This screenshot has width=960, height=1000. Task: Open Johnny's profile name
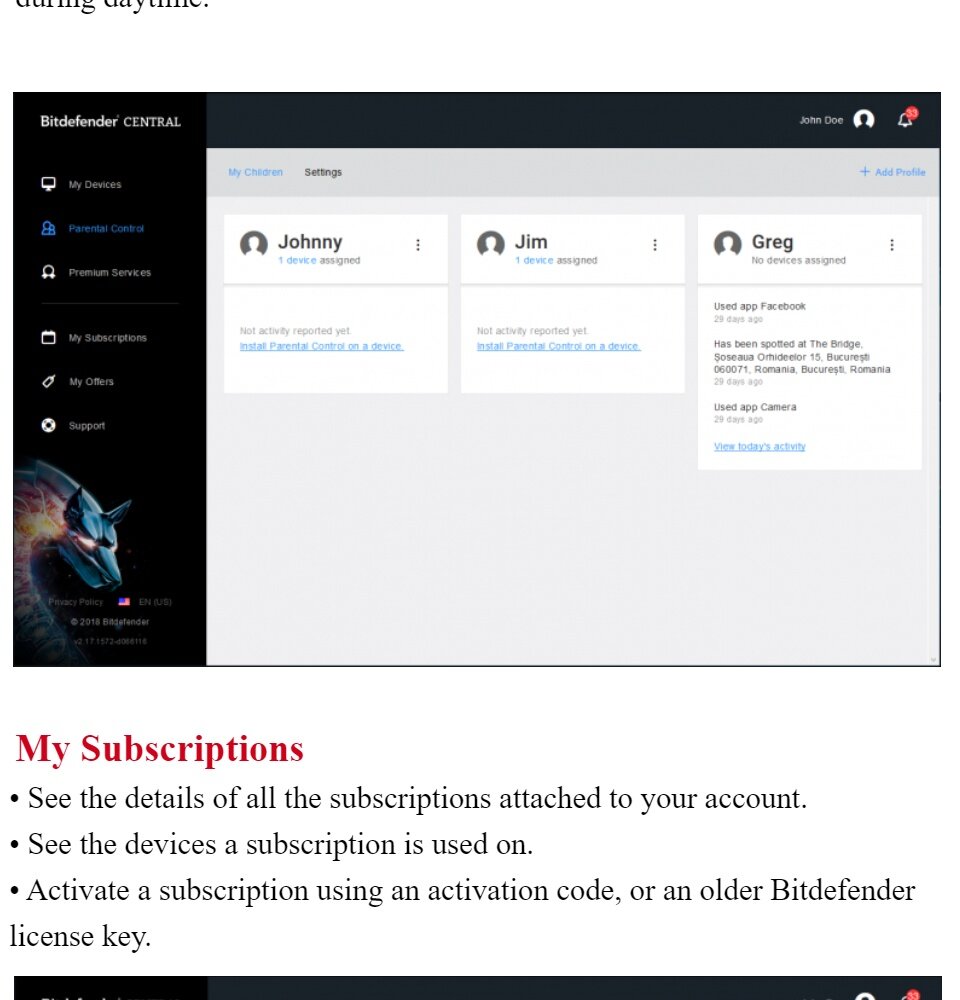310,242
